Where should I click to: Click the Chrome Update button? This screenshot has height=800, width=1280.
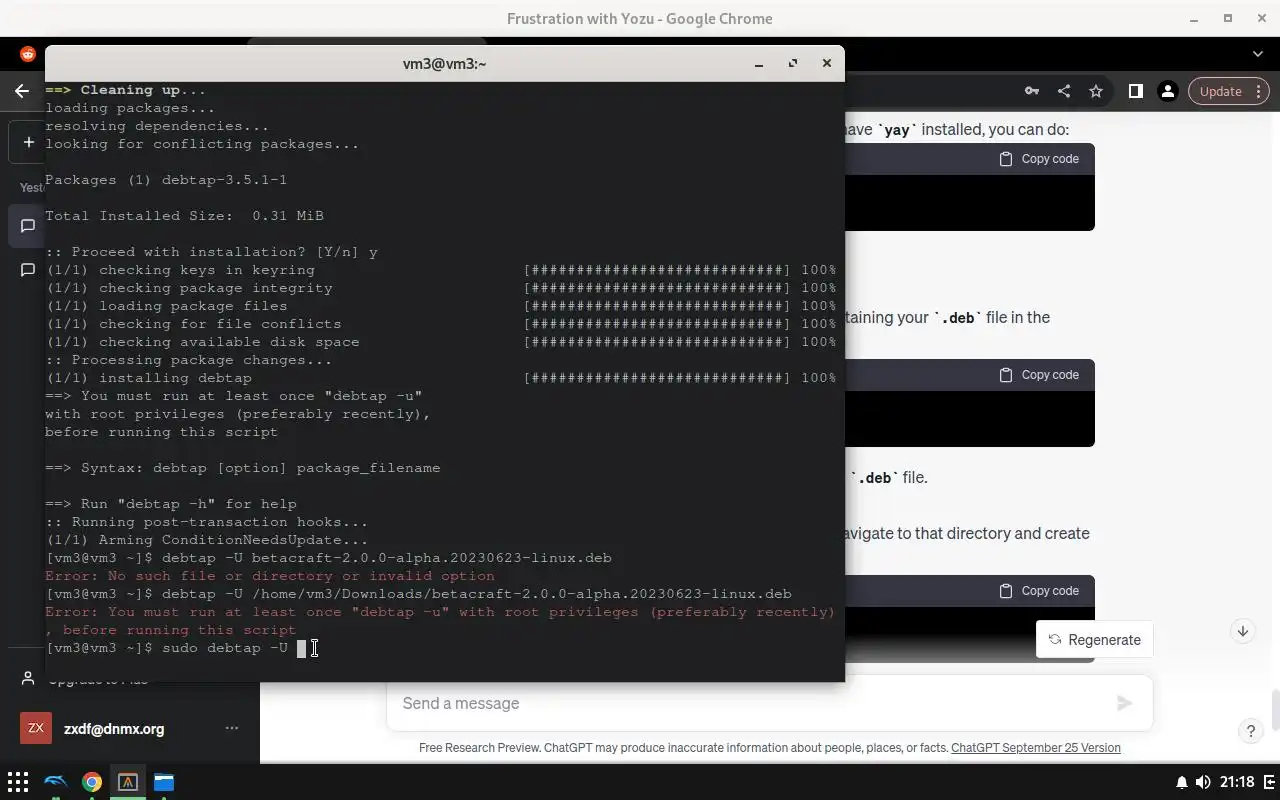(x=1229, y=91)
